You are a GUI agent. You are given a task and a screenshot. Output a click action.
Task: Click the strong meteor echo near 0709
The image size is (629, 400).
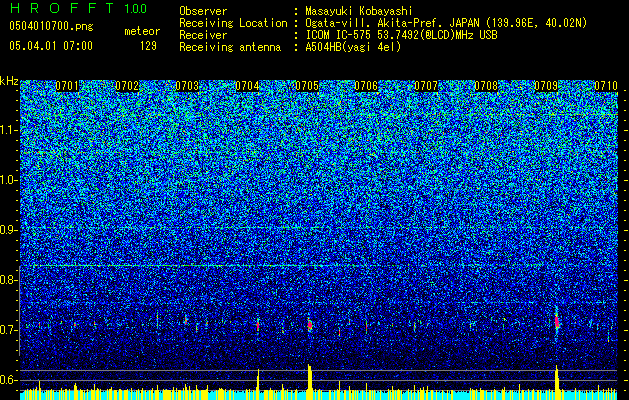[x=557, y=321]
